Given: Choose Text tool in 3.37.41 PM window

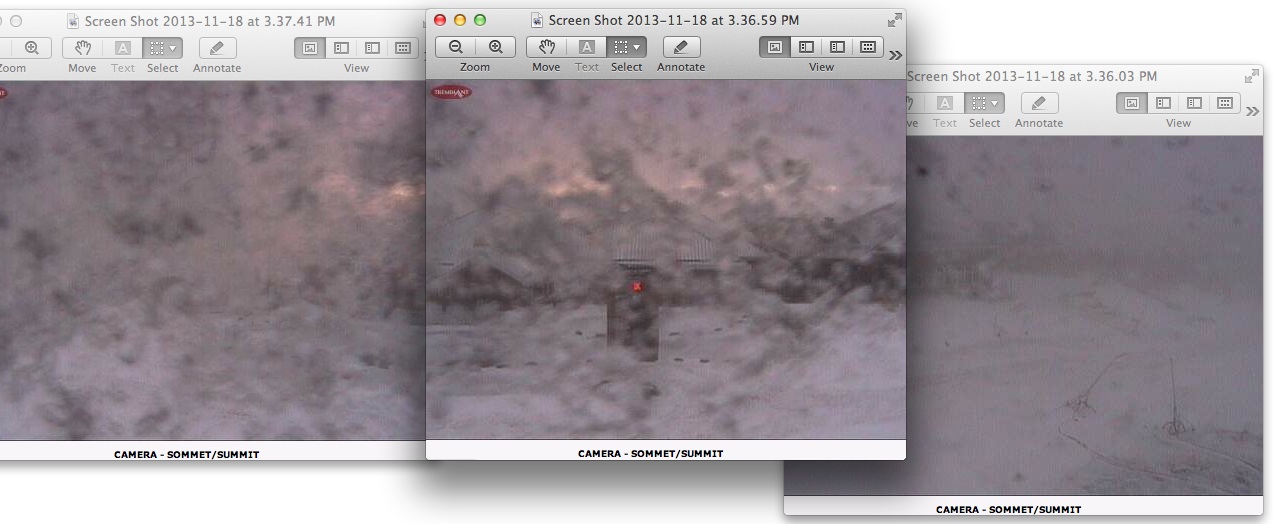Looking at the screenshot, I should pos(123,47).
